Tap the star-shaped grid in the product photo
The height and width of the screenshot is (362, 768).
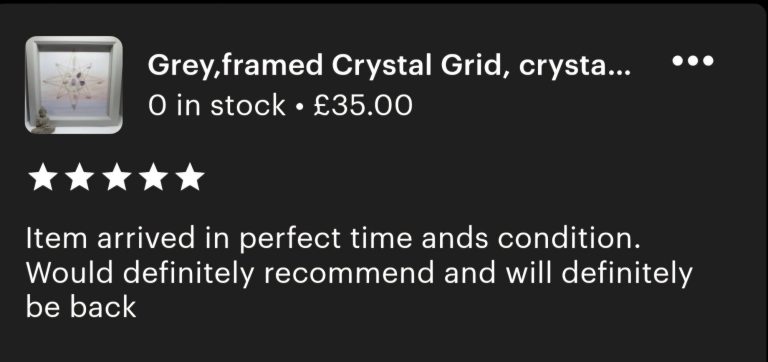(x=73, y=81)
